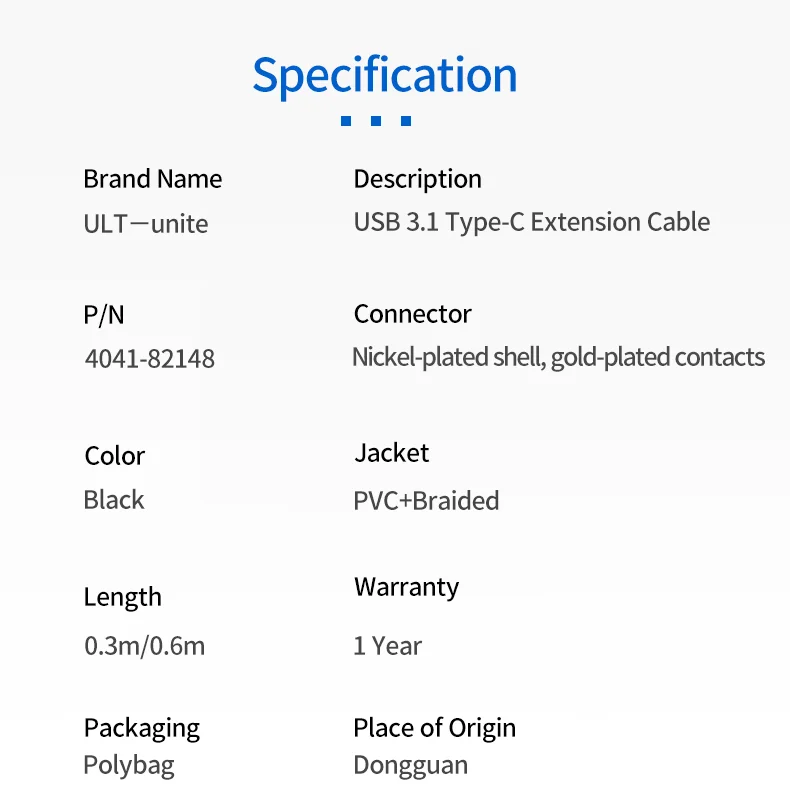The image size is (790, 800).
Task: Select the 1 Year warranty value
Action: (x=387, y=646)
